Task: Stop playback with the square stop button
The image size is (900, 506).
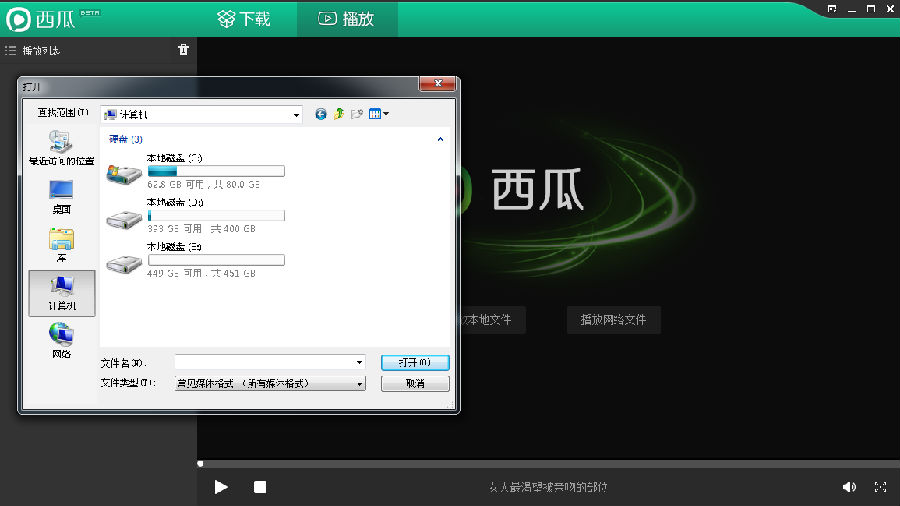Action: (x=260, y=487)
